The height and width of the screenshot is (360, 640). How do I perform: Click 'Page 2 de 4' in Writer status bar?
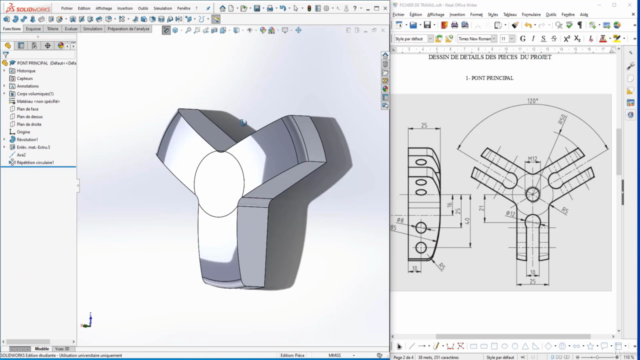click(x=403, y=357)
